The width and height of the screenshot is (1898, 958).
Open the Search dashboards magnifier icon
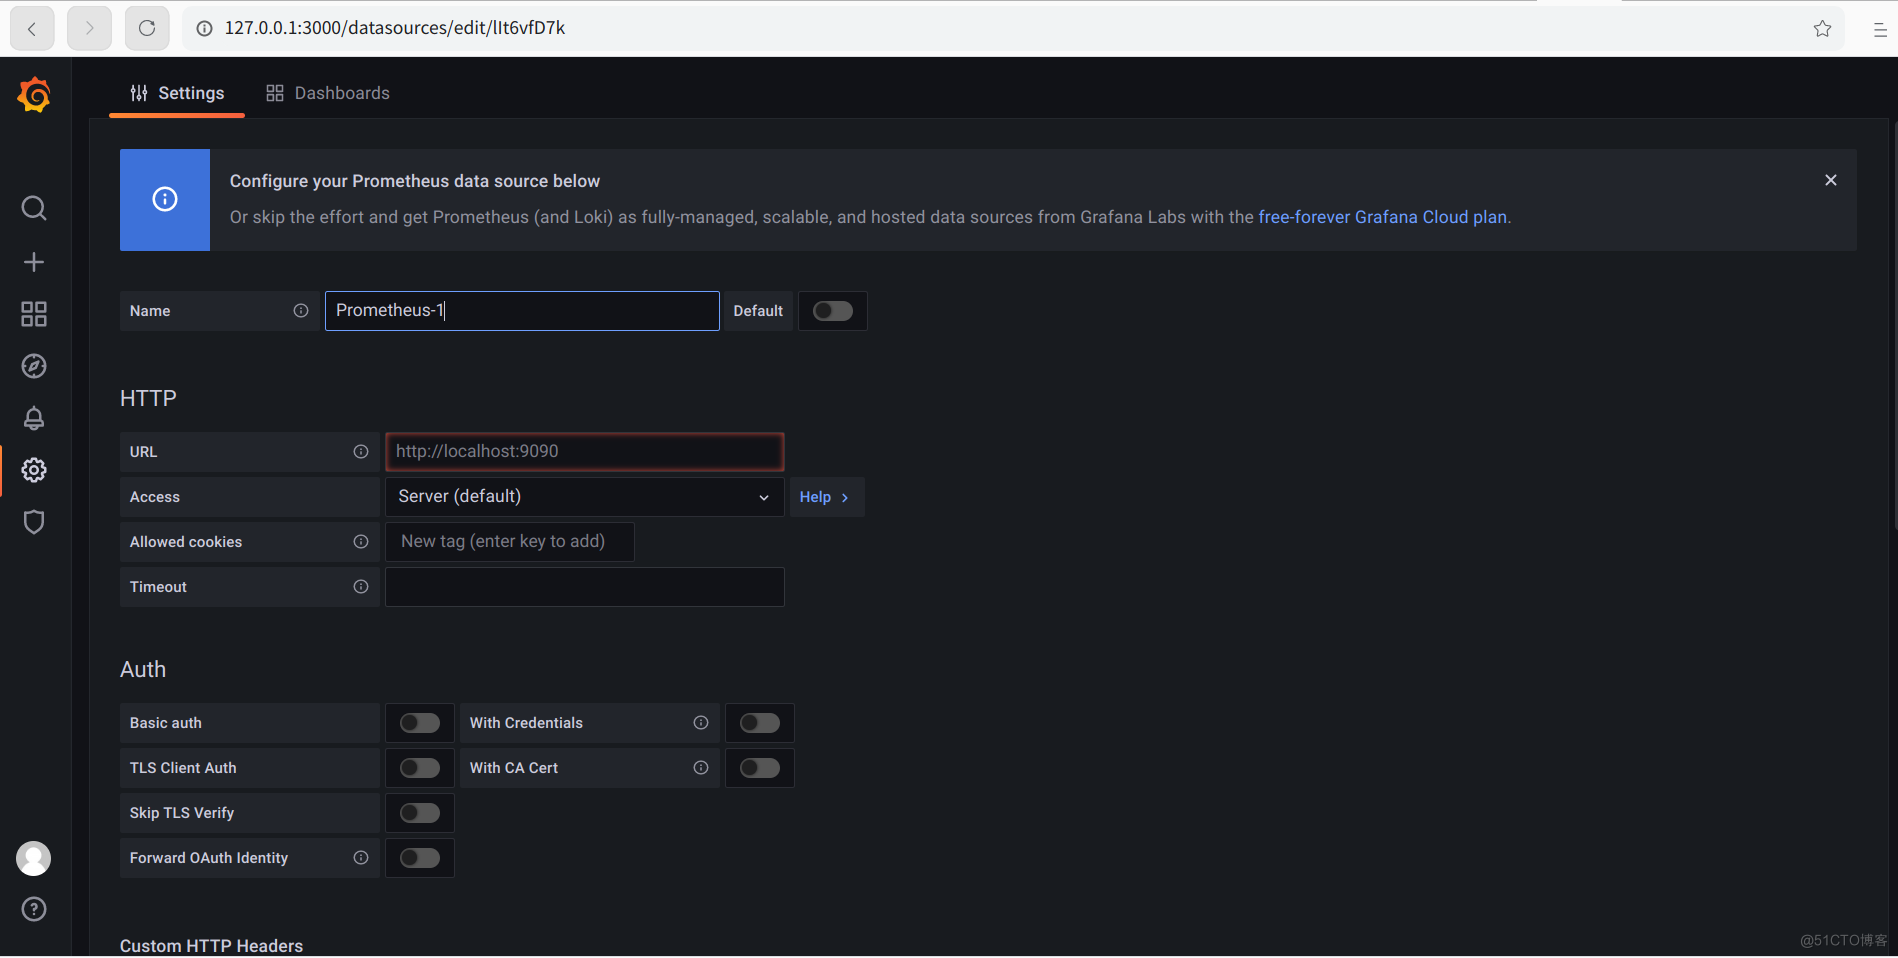coord(34,208)
